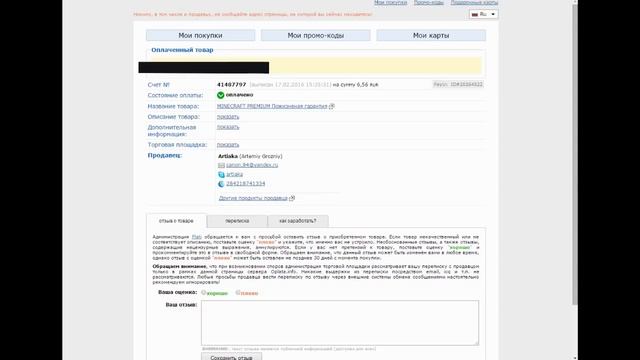Open the language selector dropdown Ru
Image resolution: width=640 pixels, height=360 pixels.
484,14
